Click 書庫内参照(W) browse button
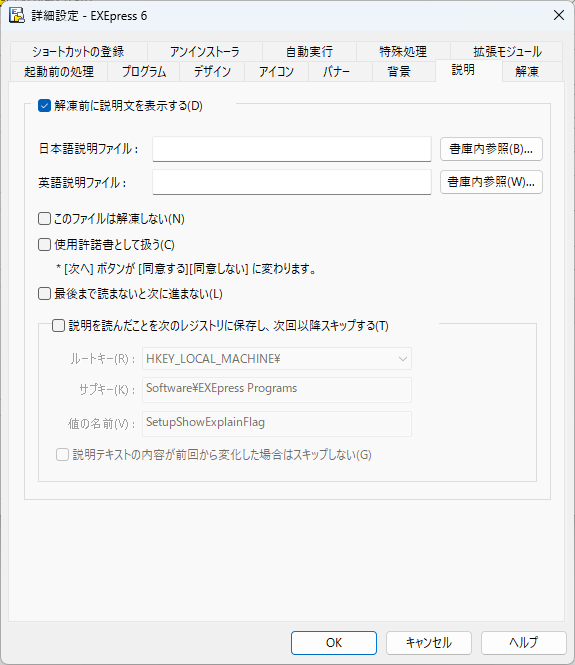 [491, 182]
